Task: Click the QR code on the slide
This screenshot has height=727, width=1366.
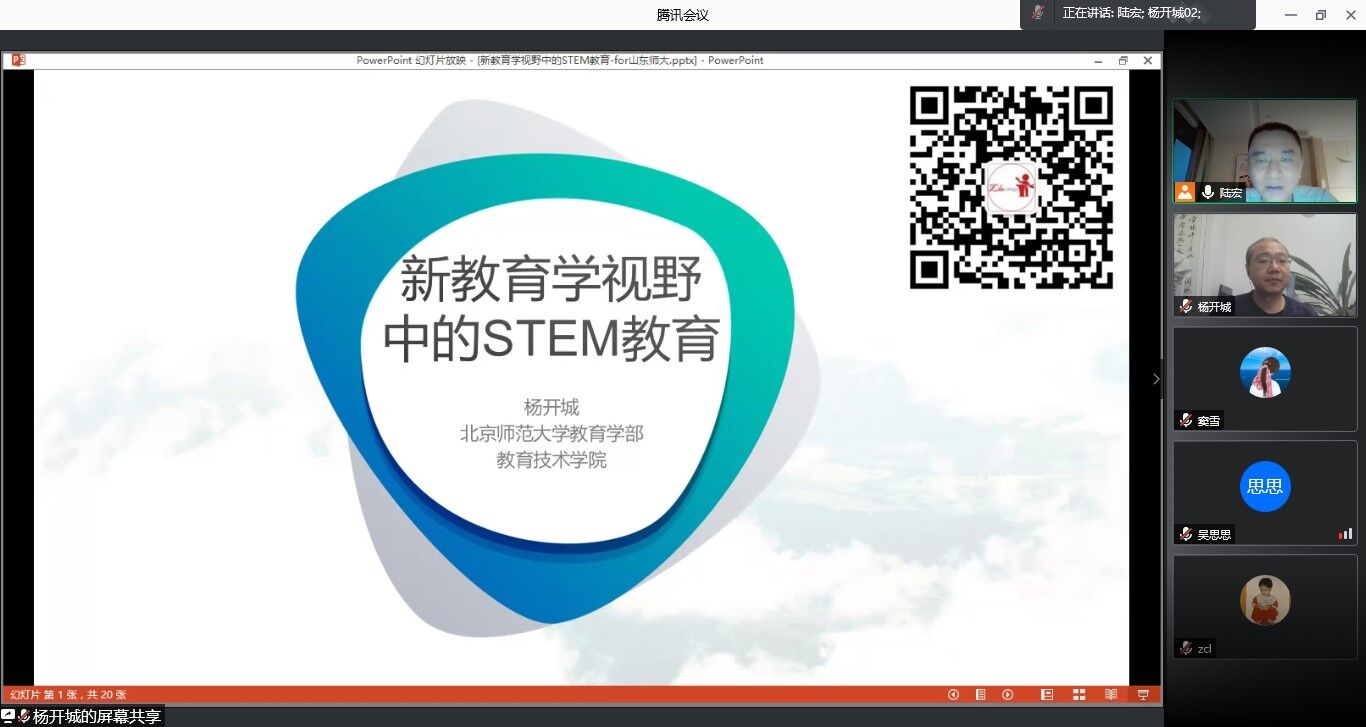Action: pyautogui.click(x=1011, y=188)
